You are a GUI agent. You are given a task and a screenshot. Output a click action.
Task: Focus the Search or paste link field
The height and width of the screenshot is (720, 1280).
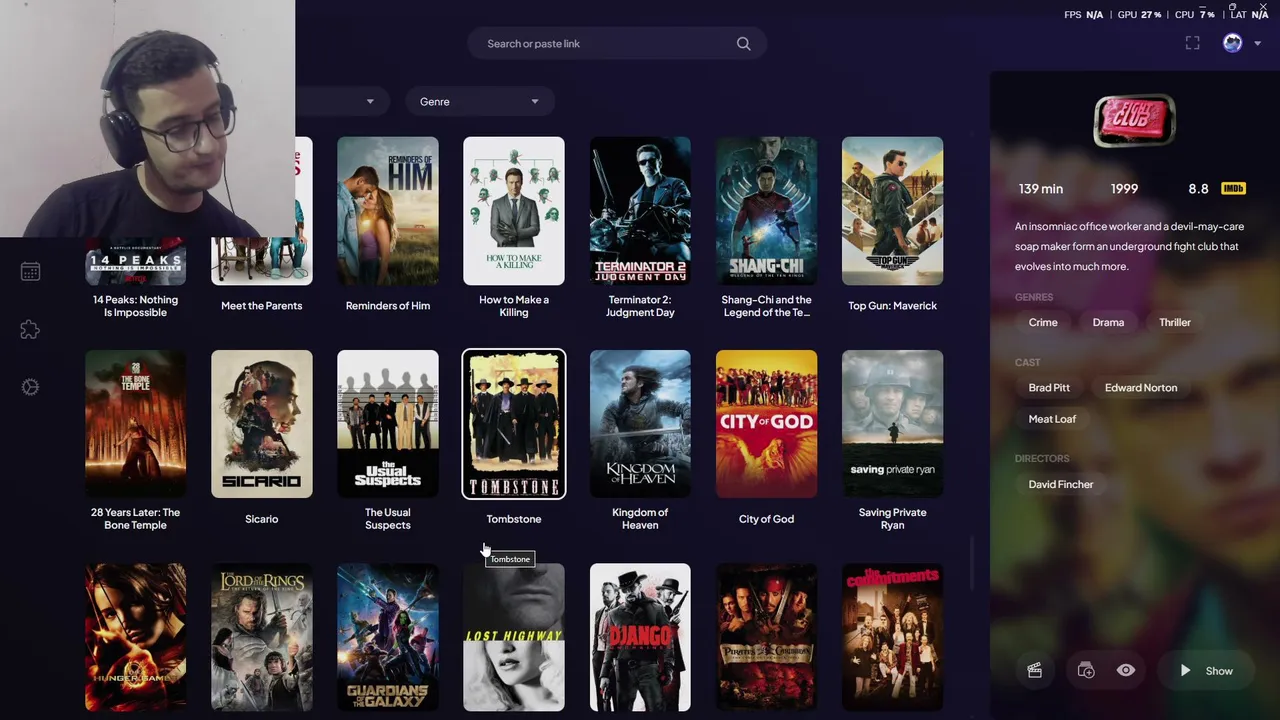617,44
